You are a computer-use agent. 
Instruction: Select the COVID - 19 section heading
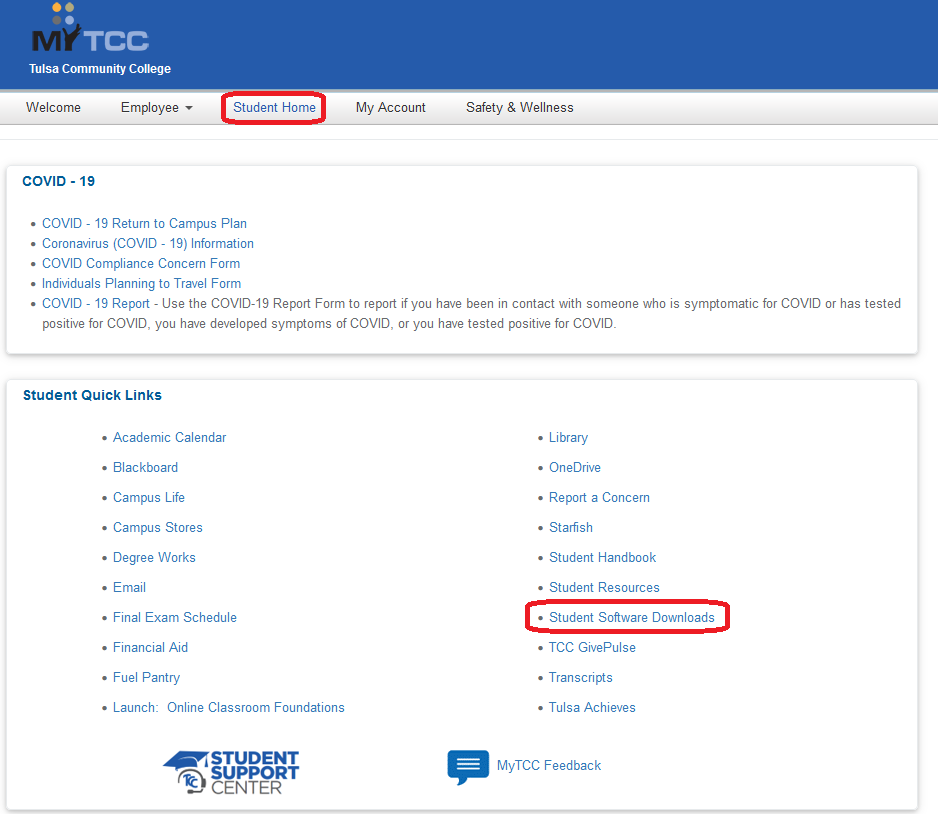59,181
